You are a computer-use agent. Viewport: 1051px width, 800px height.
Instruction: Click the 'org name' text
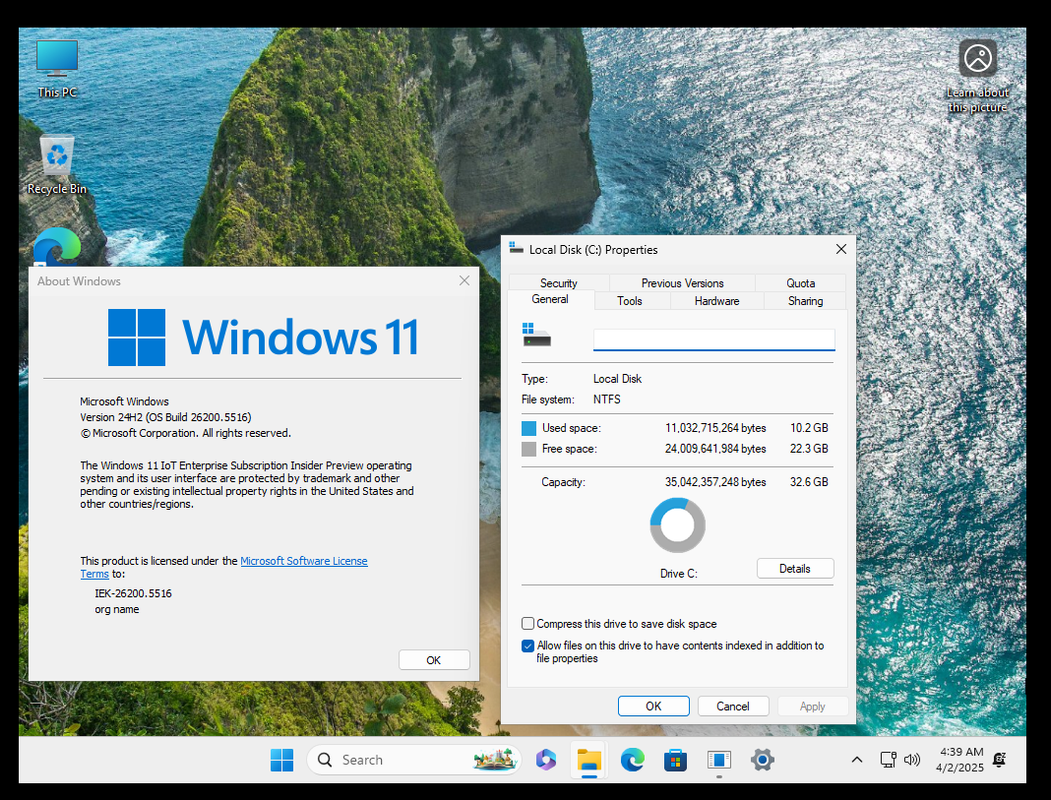tap(117, 610)
